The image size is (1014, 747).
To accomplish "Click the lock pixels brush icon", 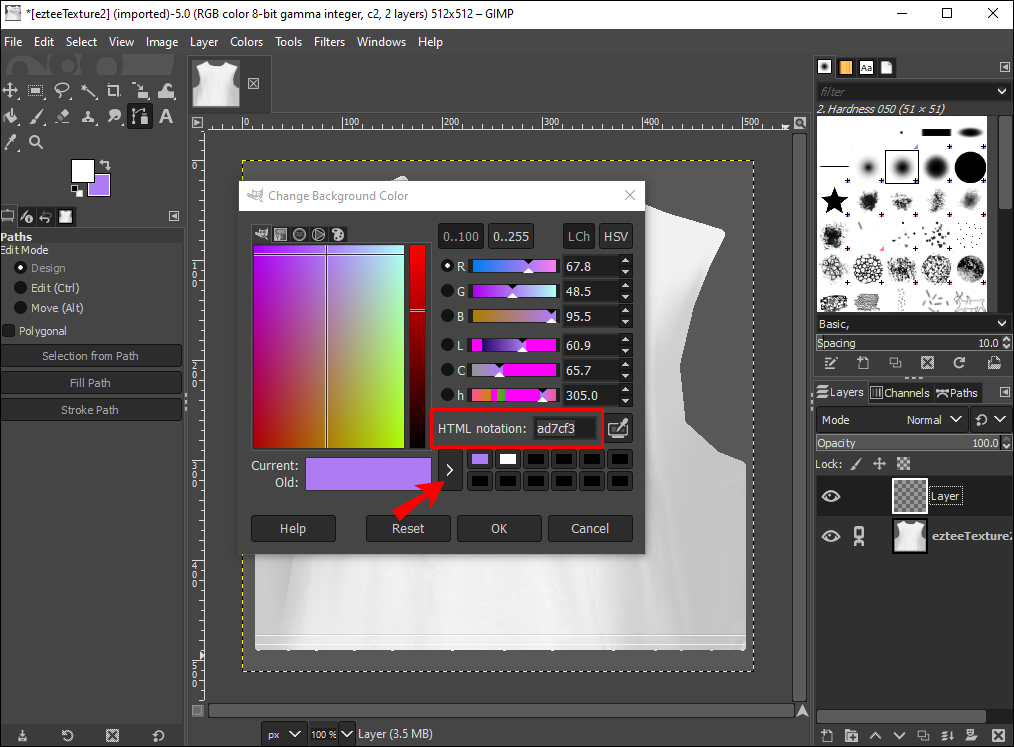I will click(x=855, y=464).
